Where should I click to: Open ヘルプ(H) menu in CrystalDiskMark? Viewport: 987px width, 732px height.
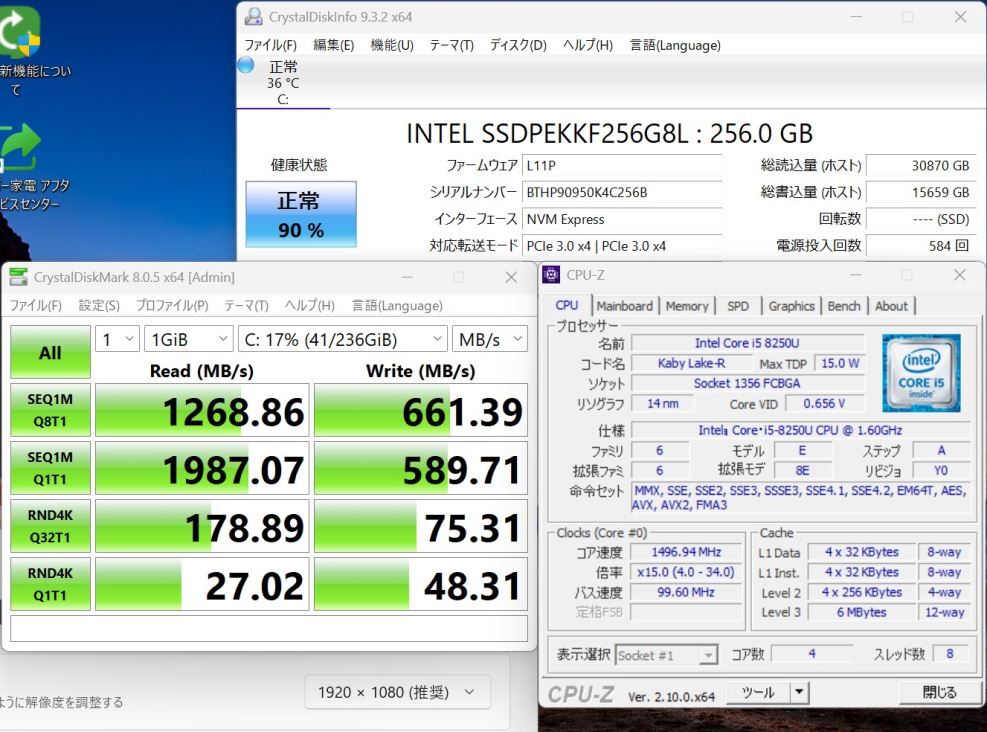point(310,305)
